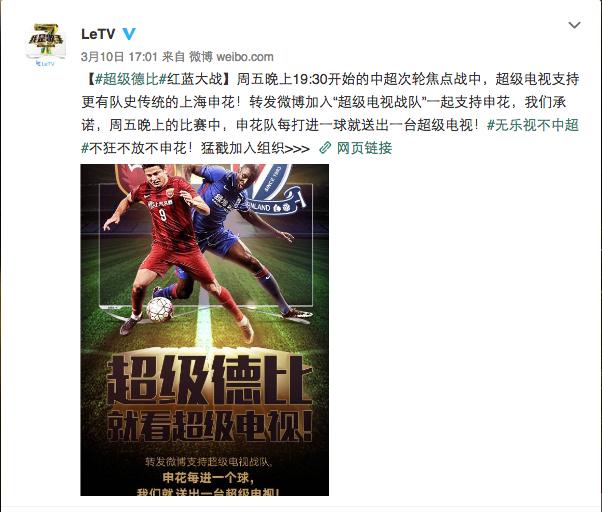
Task: Click the blue verified V badge
Action: [129, 34]
